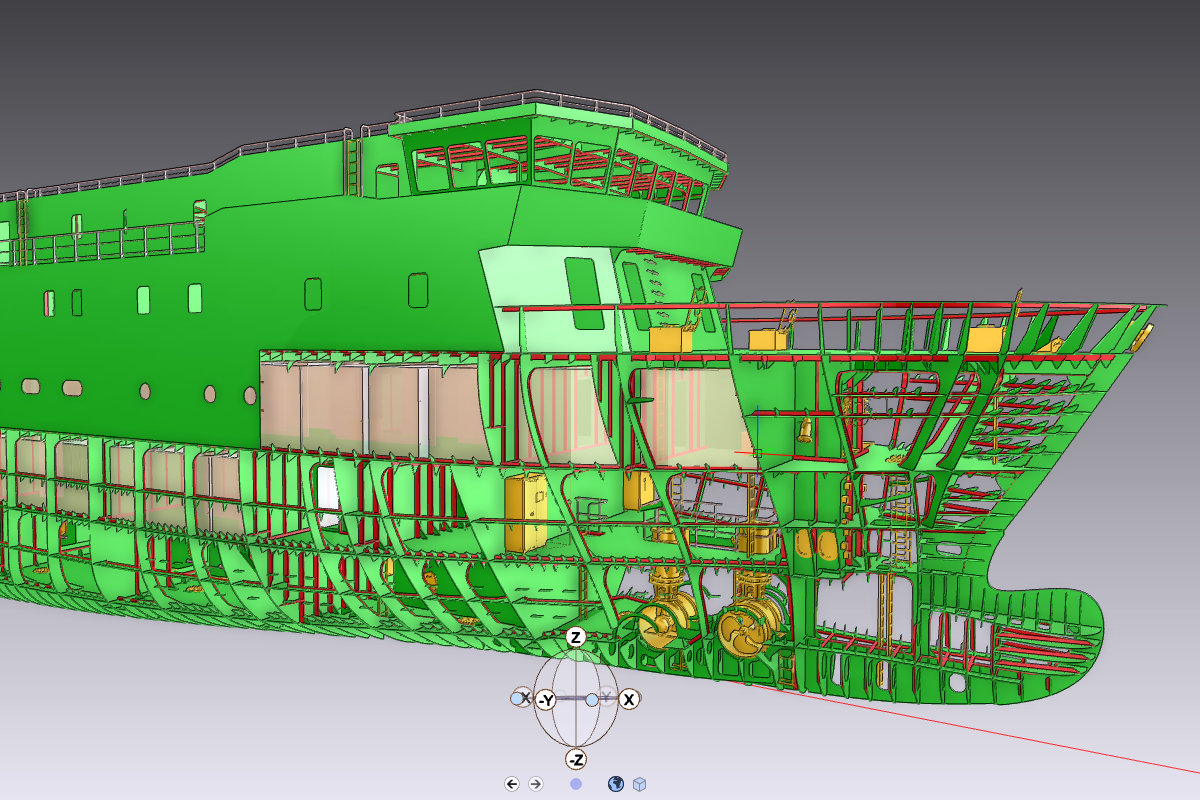This screenshot has width=1200, height=800.
Task: Click the light-blue handle at the gizmo's left
Action: coord(517,698)
